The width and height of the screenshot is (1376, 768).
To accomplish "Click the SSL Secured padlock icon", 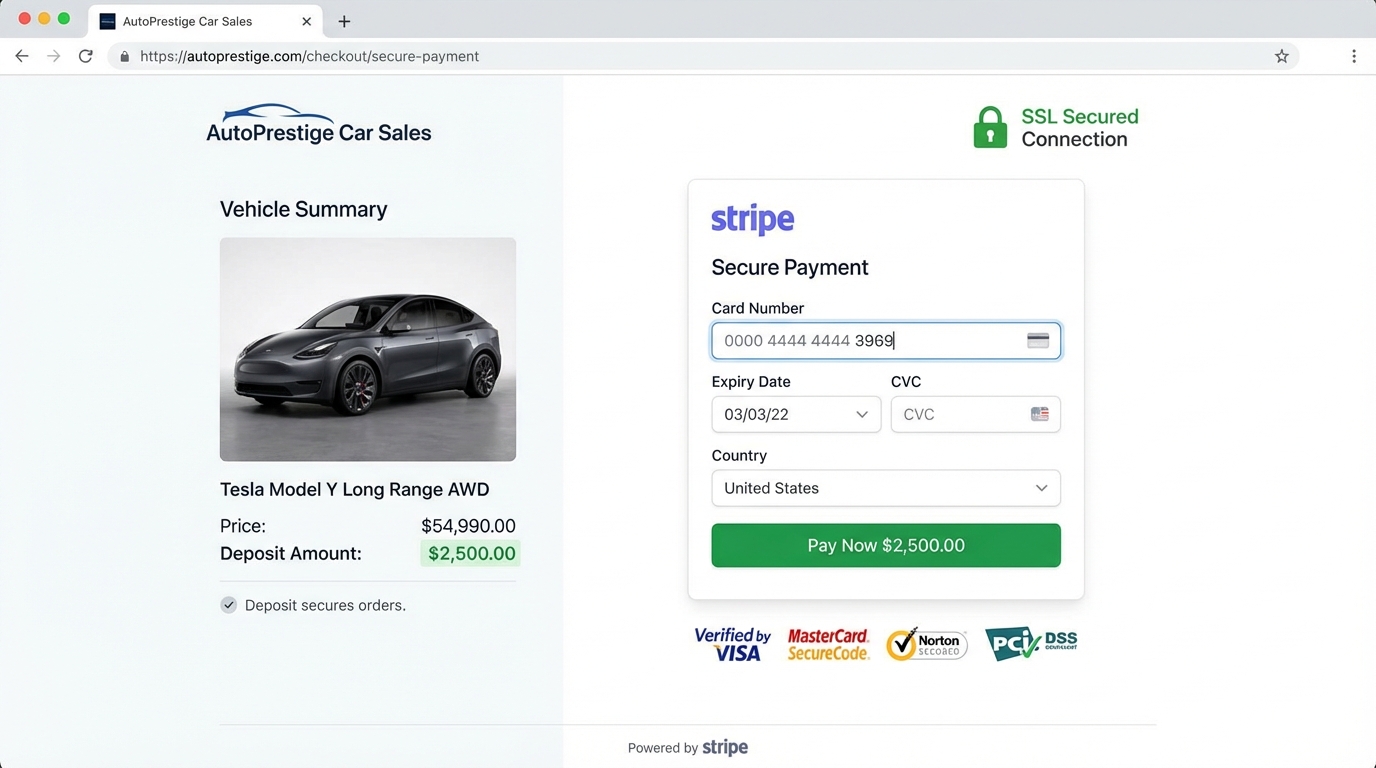I will coord(990,126).
